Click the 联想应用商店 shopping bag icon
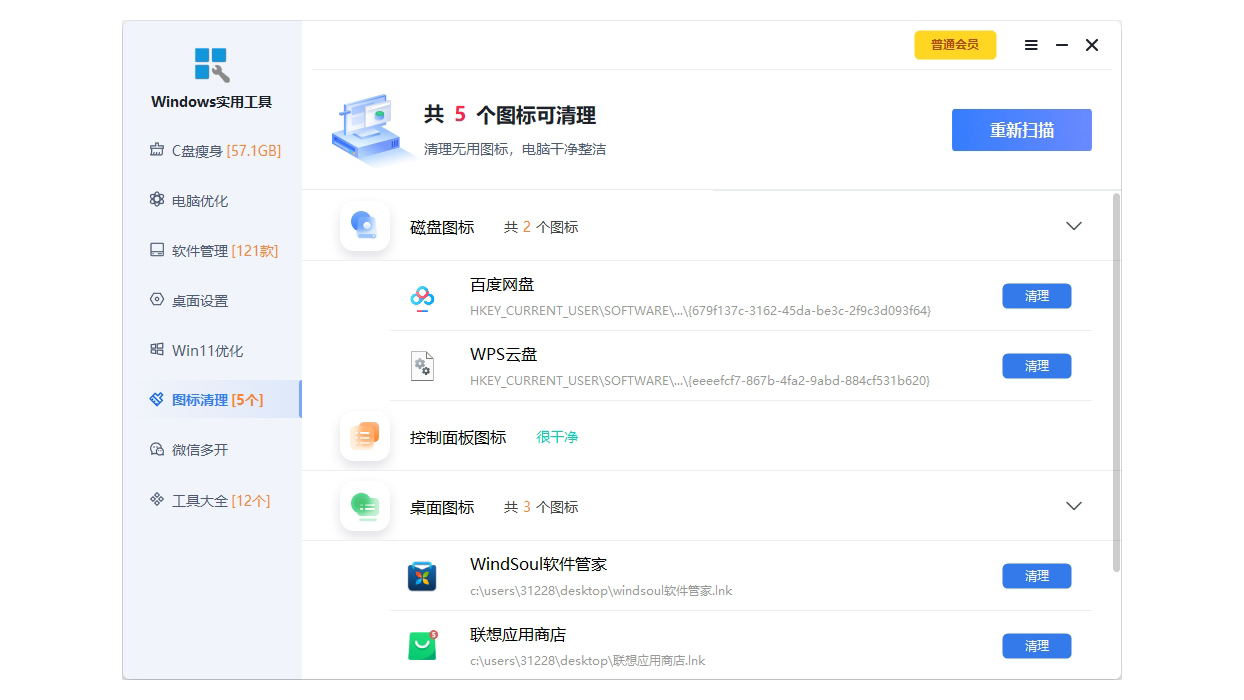This screenshot has width=1244, height=700. click(x=422, y=646)
